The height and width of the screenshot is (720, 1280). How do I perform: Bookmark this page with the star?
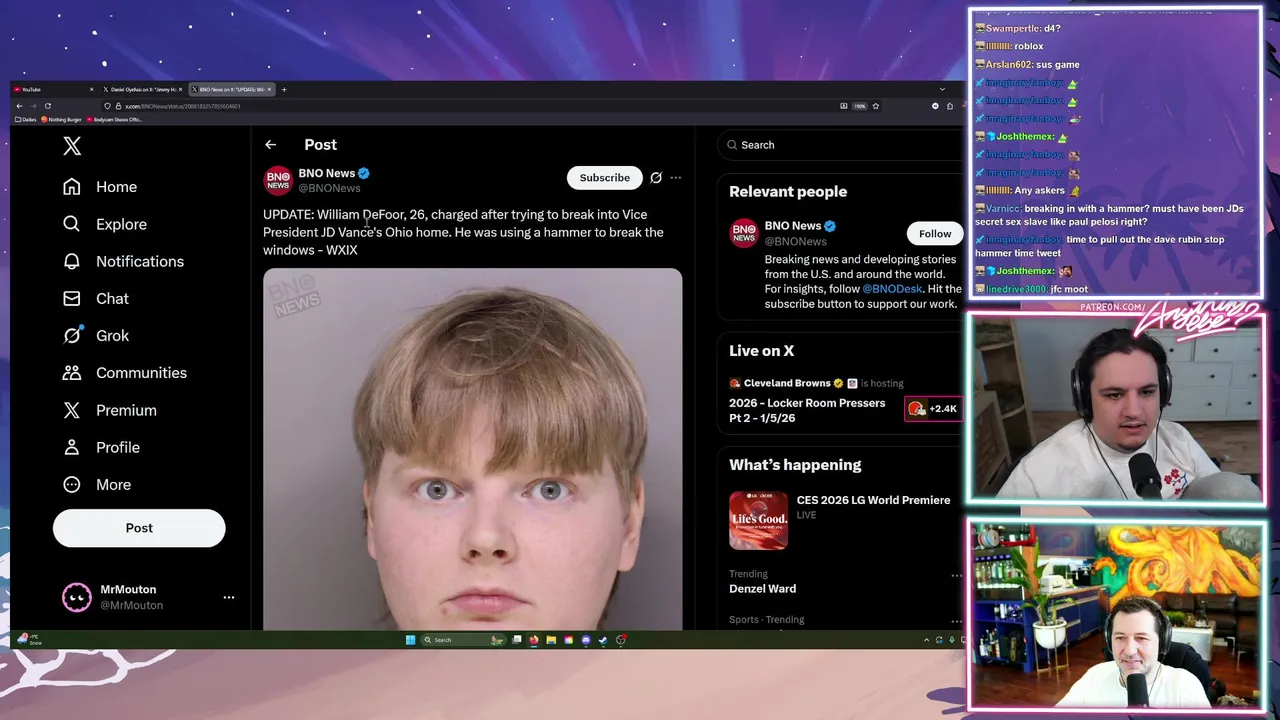coord(876,106)
